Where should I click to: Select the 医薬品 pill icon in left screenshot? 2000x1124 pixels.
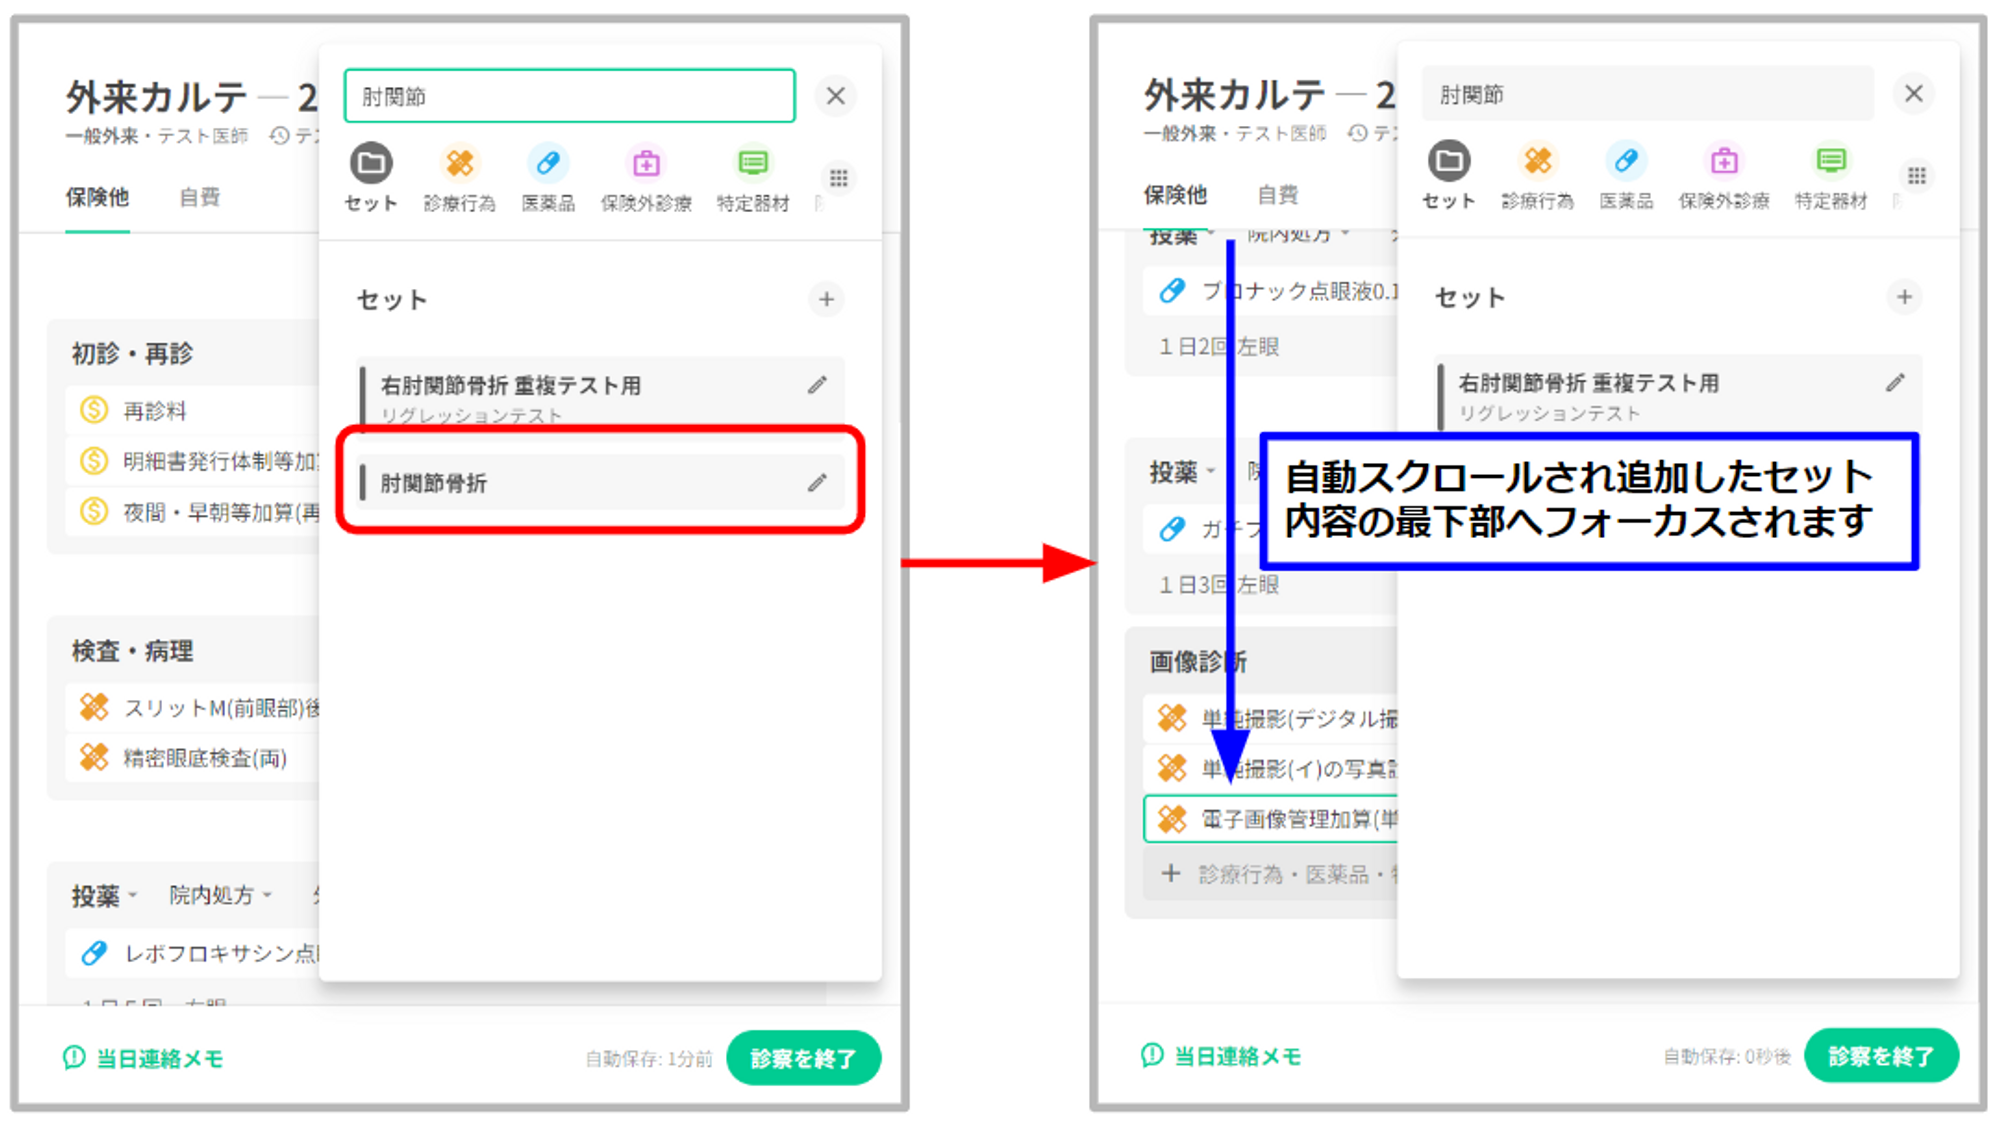pos(548,163)
